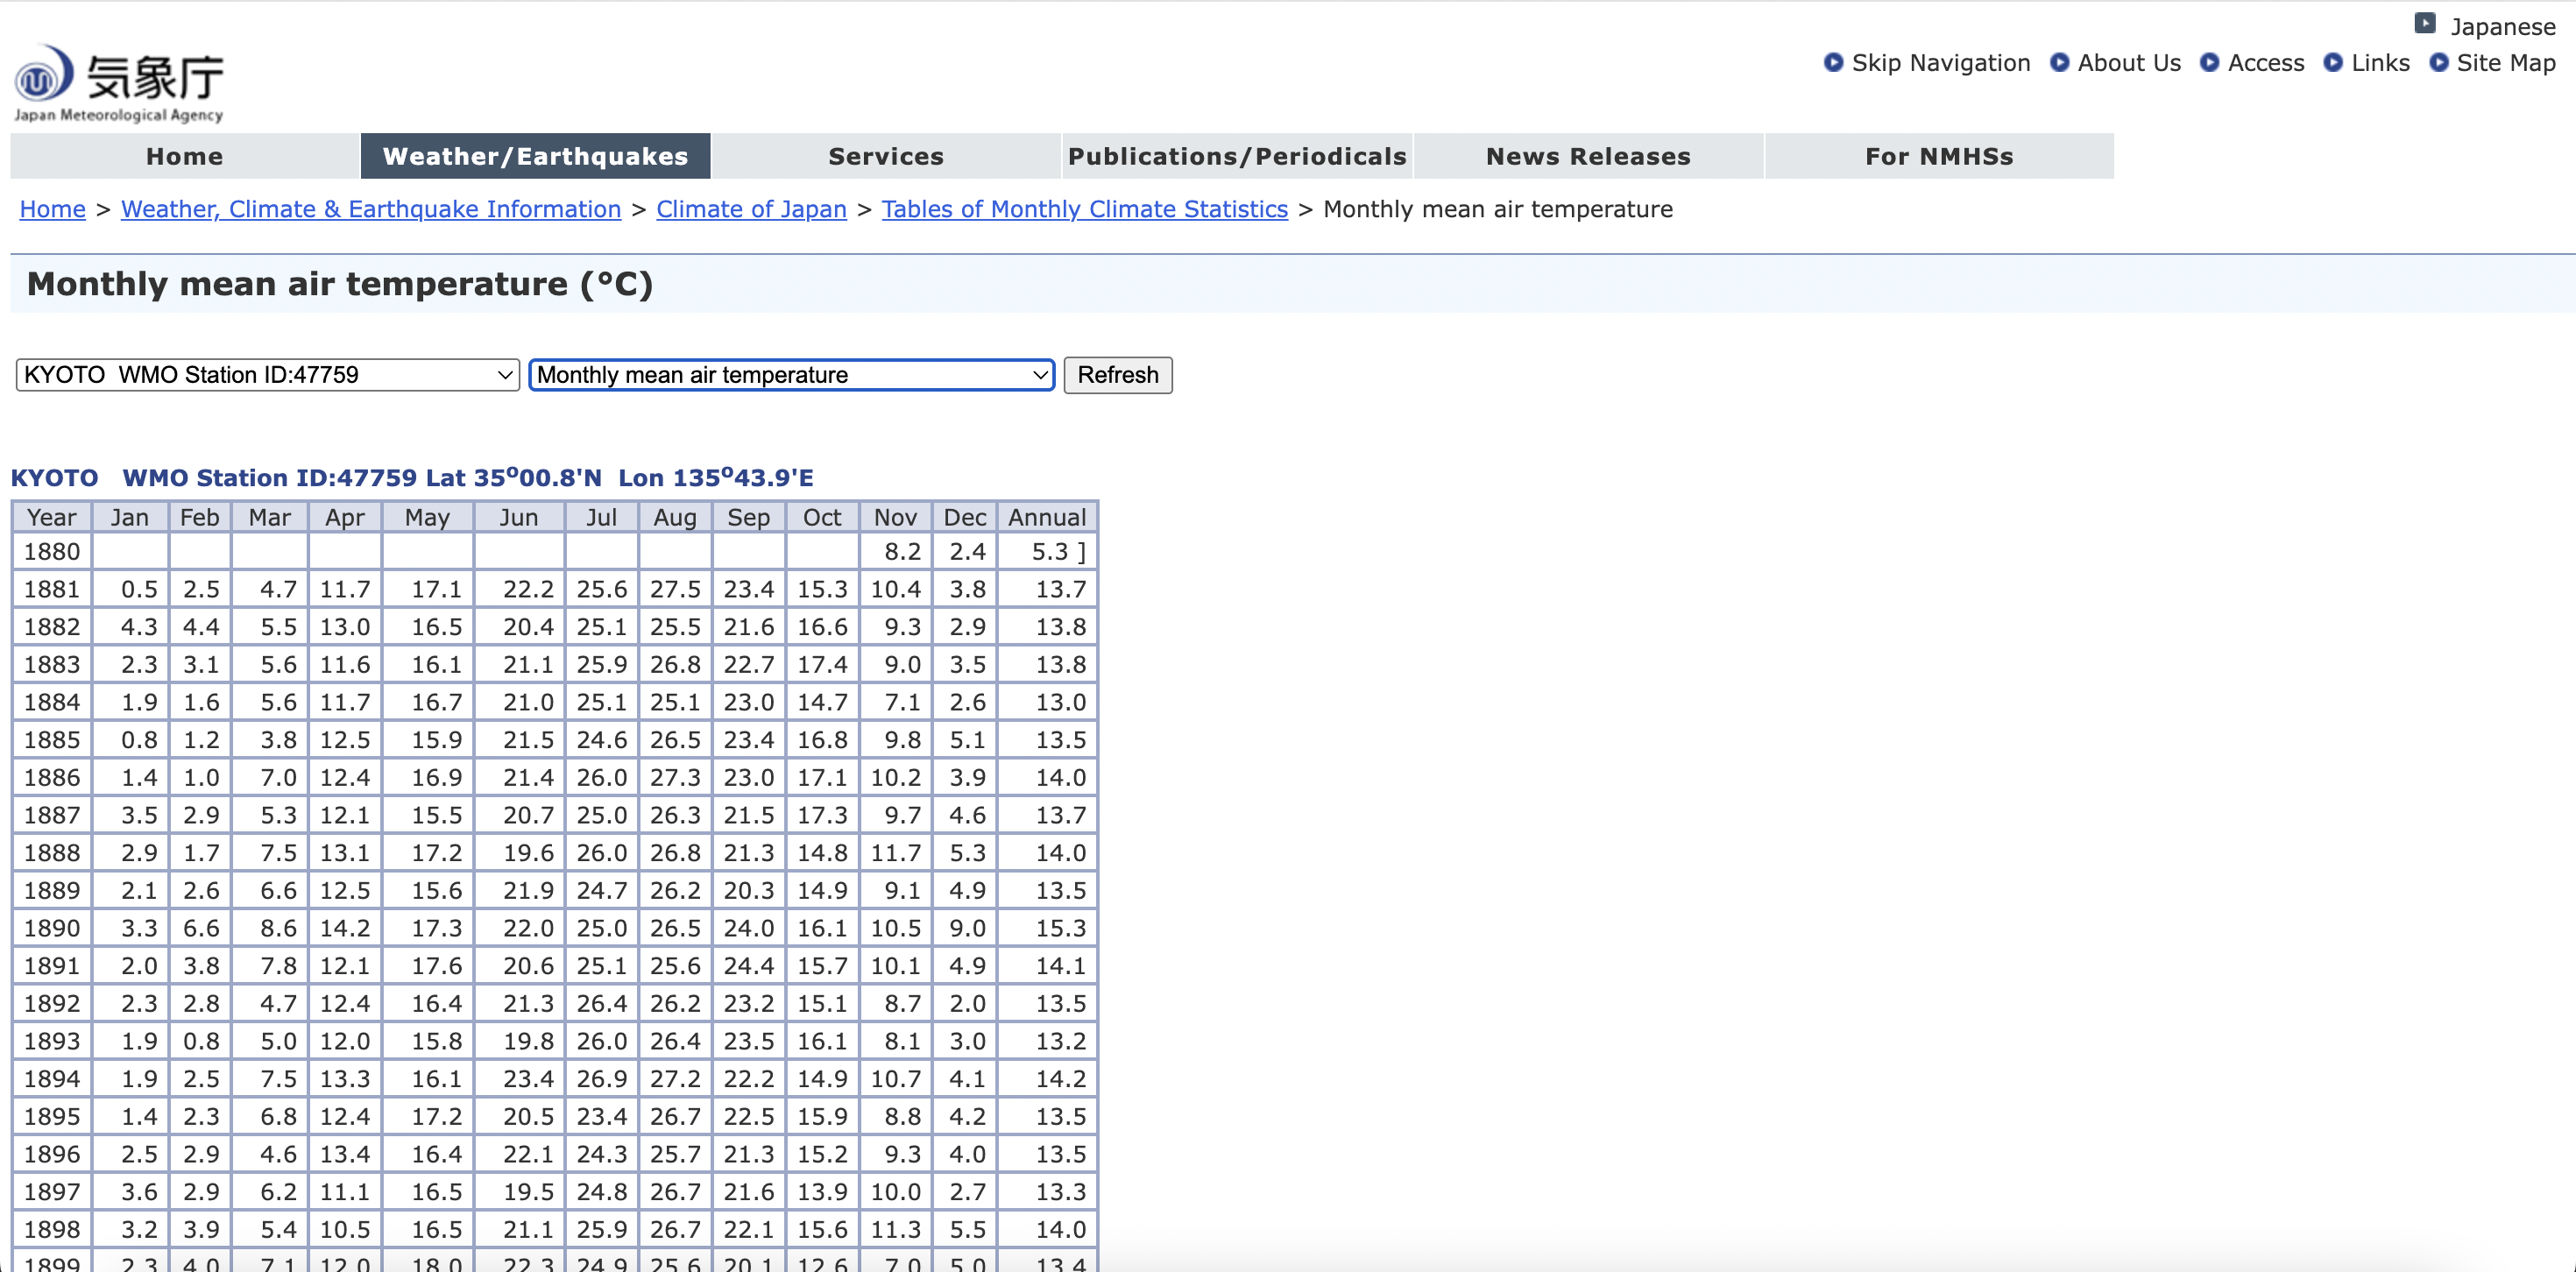
Task: Follow the Skip Navigation link
Action: [1940, 63]
